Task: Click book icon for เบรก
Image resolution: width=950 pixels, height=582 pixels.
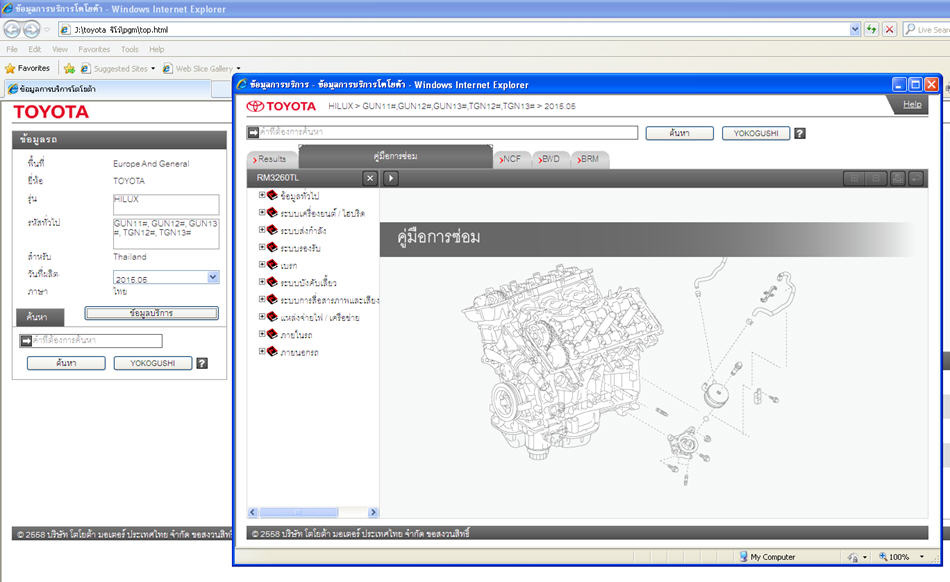Action: tap(272, 265)
